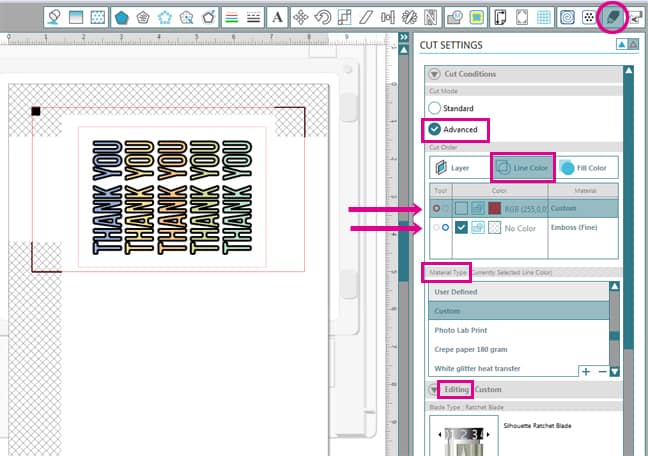Uncheck the No Color line checkbox
The width and height of the screenshot is (648, 456).
(461, 228)
